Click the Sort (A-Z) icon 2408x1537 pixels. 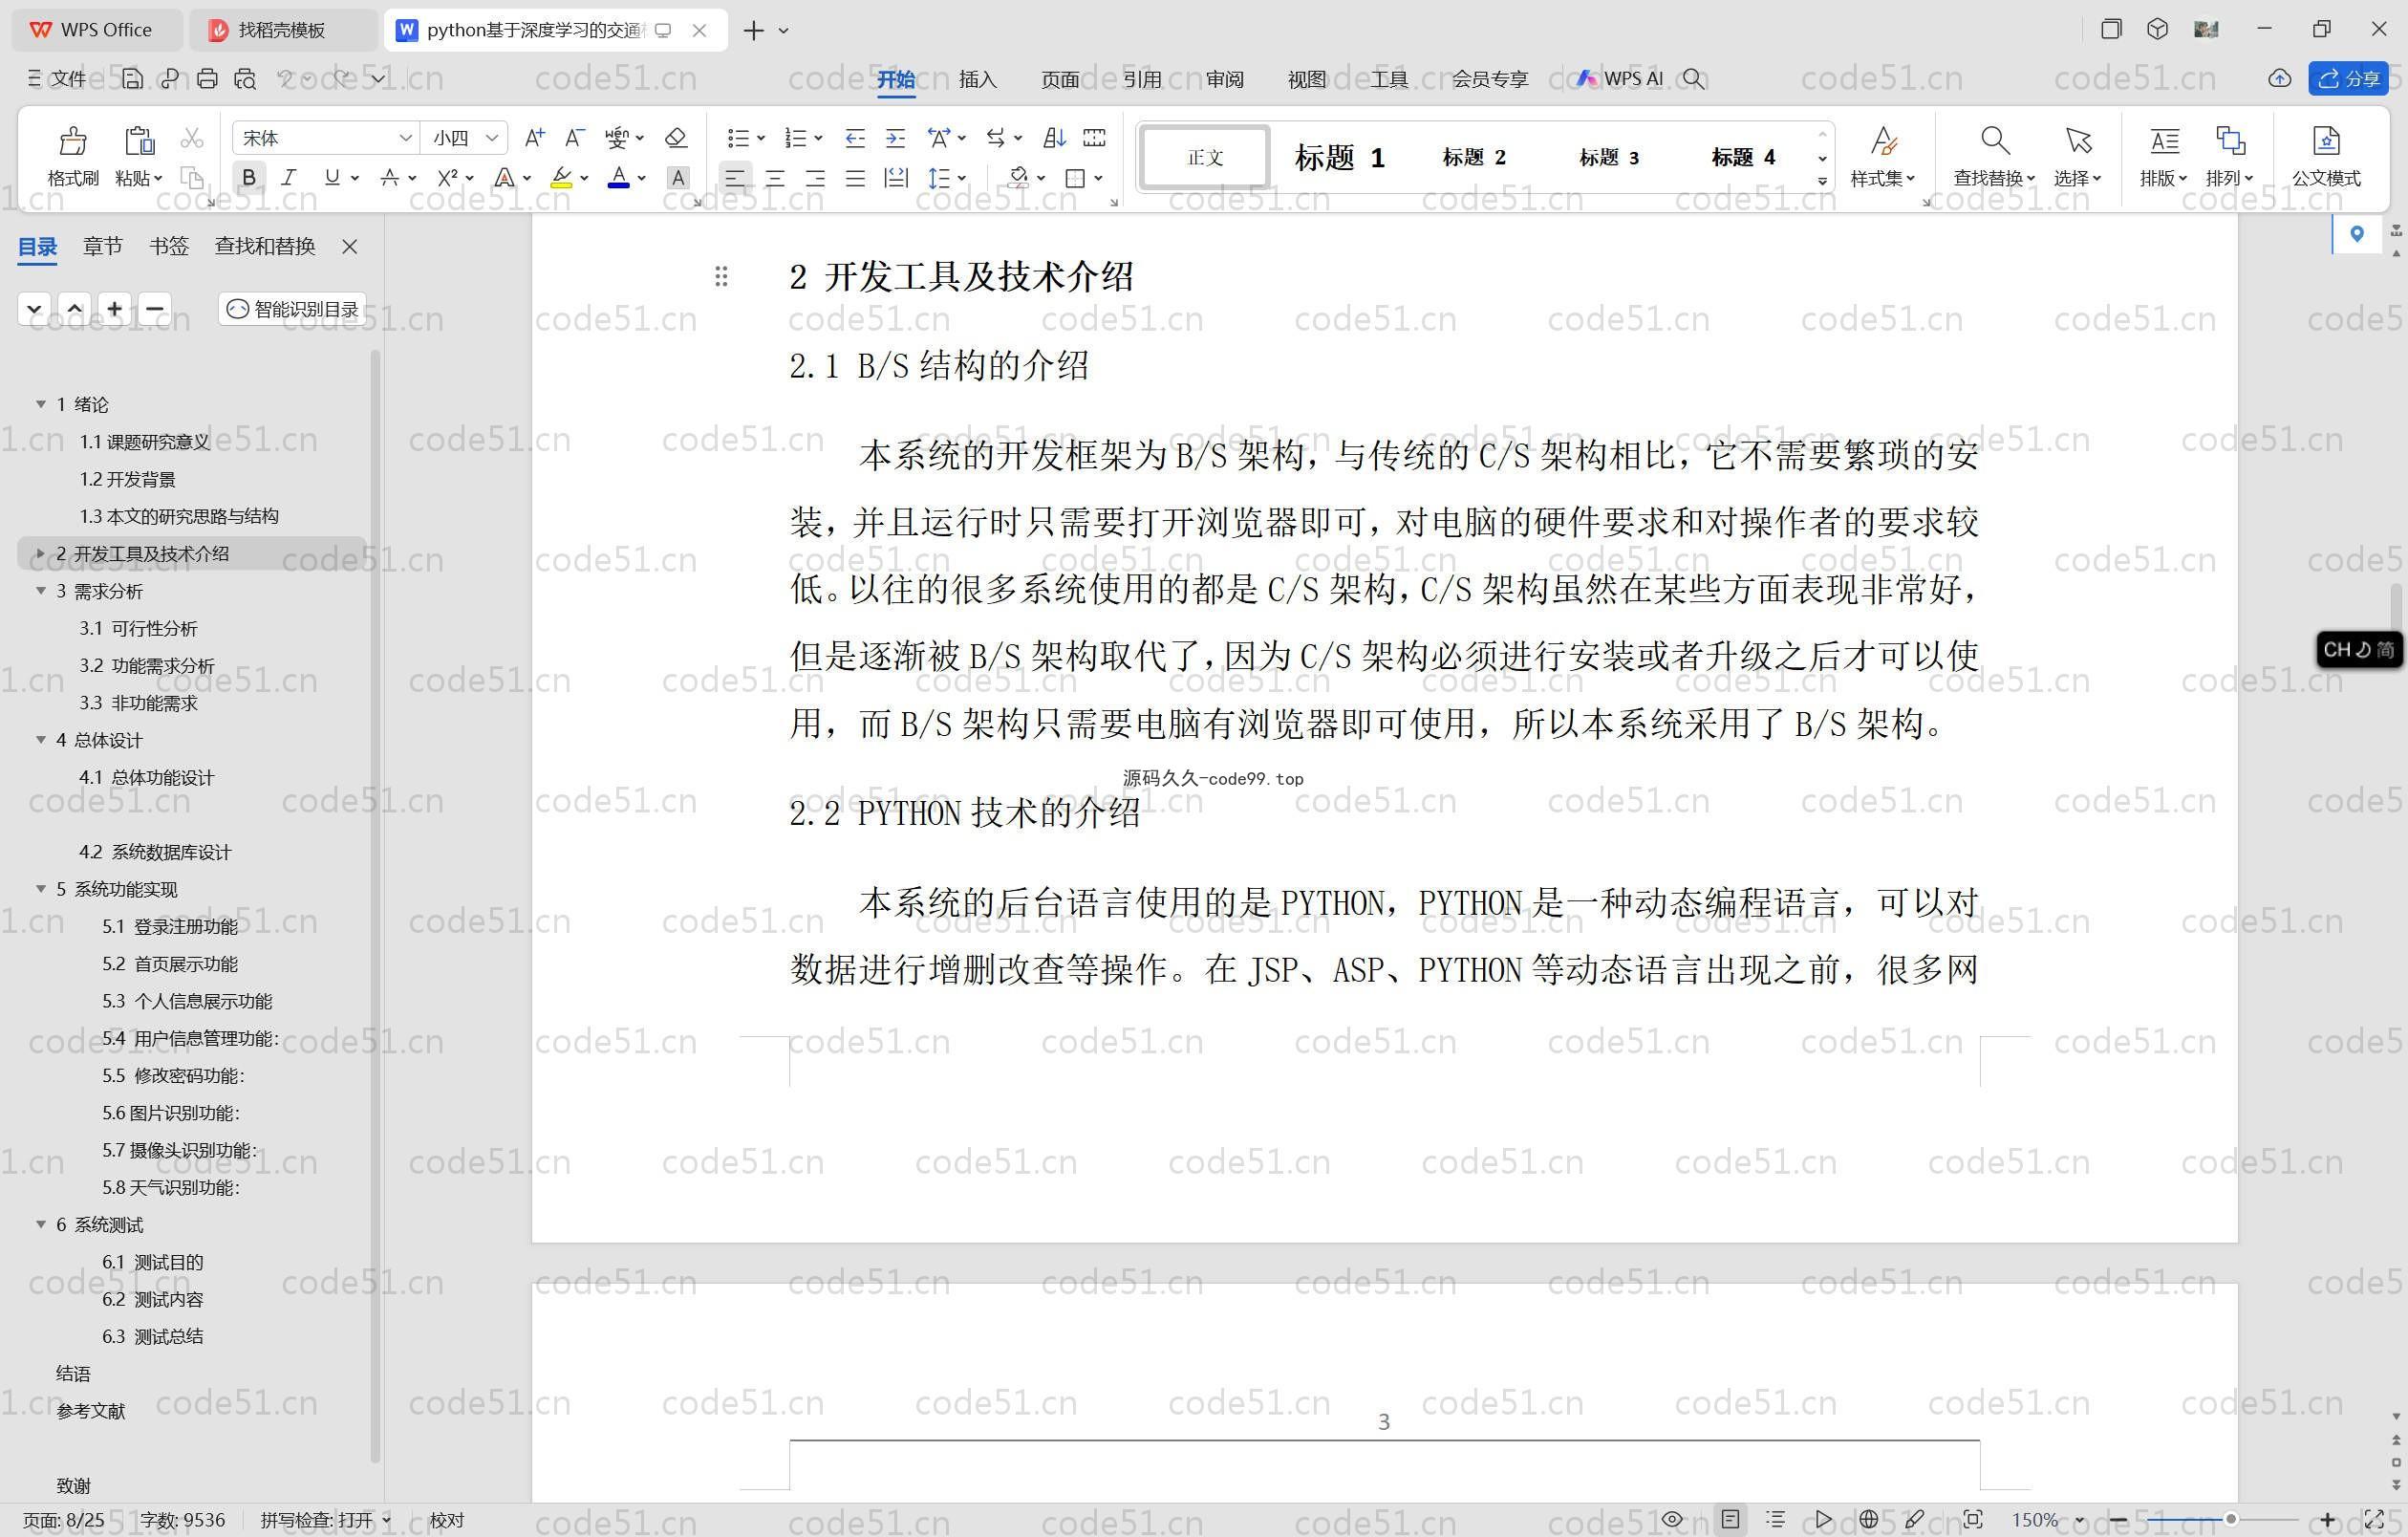tap(1054, 137)
